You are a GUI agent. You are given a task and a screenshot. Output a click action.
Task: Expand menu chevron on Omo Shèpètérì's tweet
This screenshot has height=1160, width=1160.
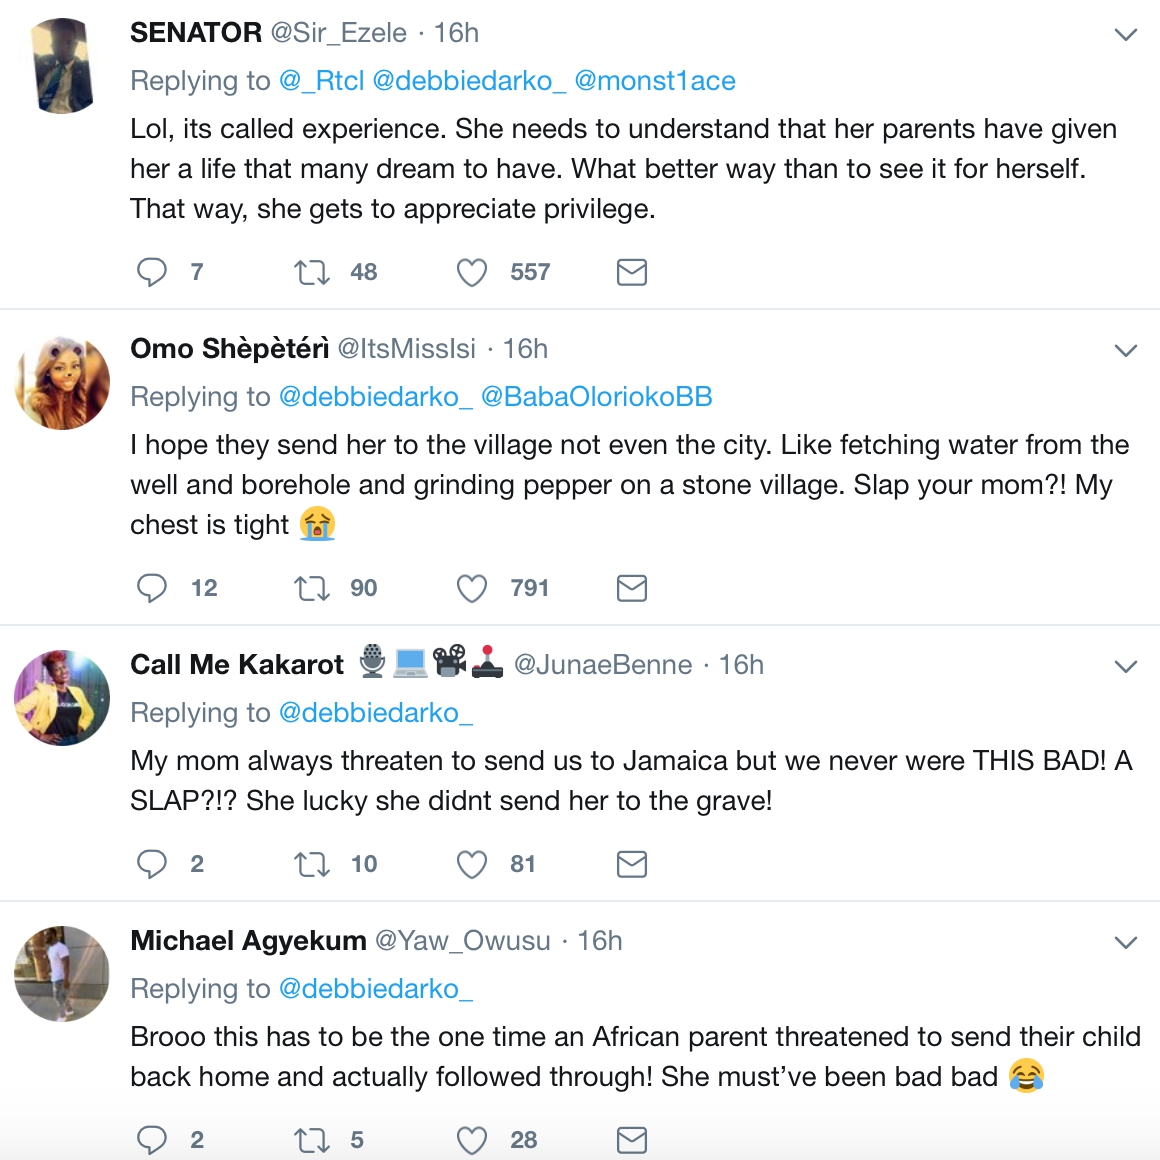point(1126,351)
